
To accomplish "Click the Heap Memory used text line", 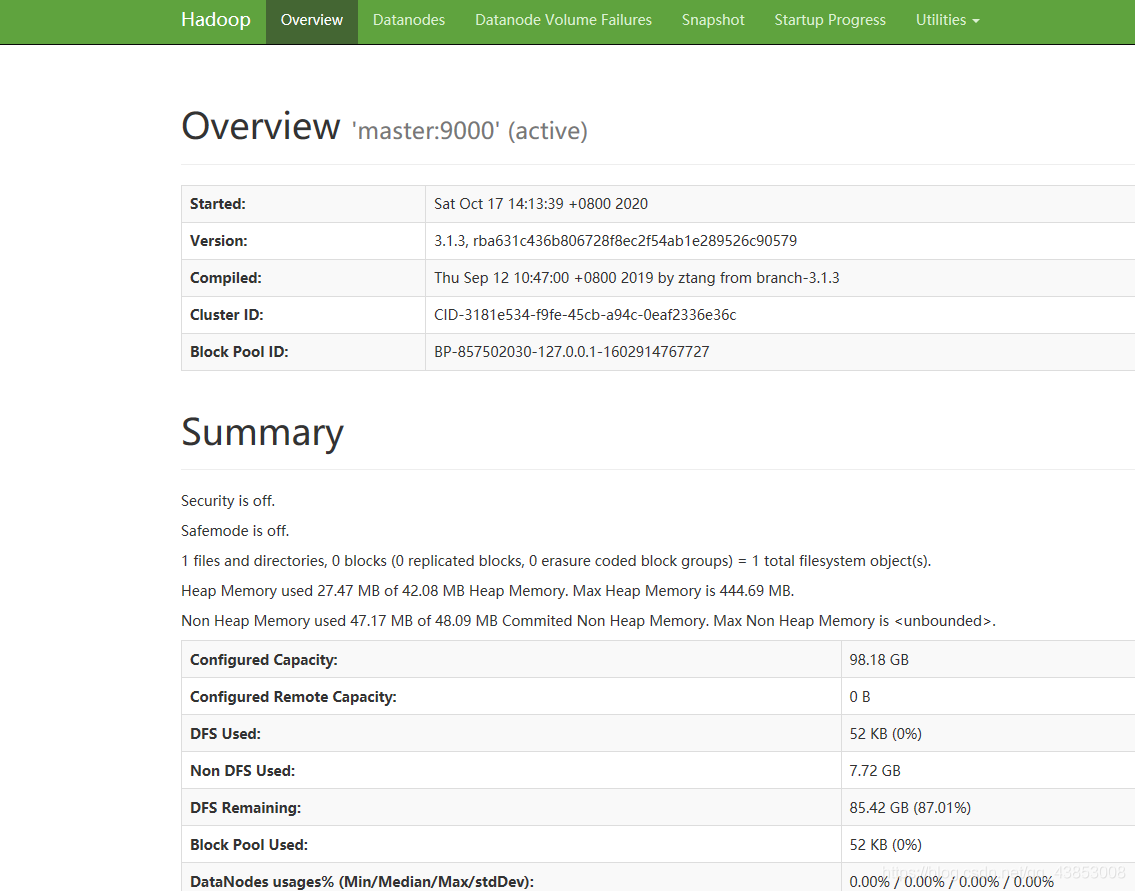I will (x=487, y=591).
